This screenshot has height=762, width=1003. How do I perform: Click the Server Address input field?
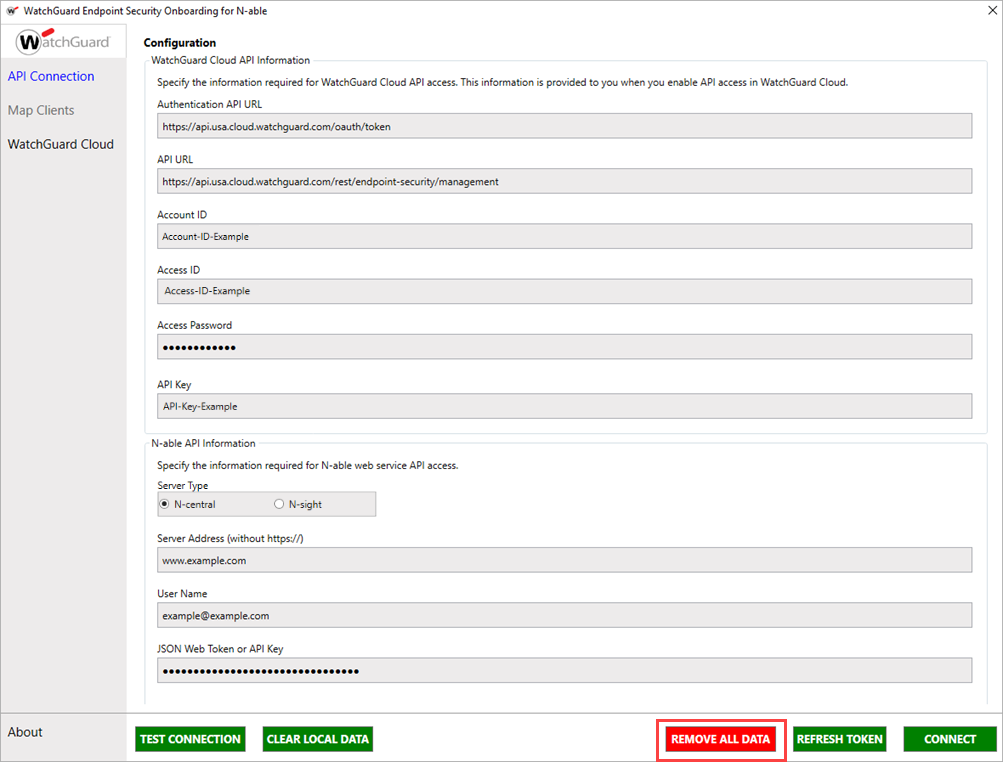coord(563,559)
